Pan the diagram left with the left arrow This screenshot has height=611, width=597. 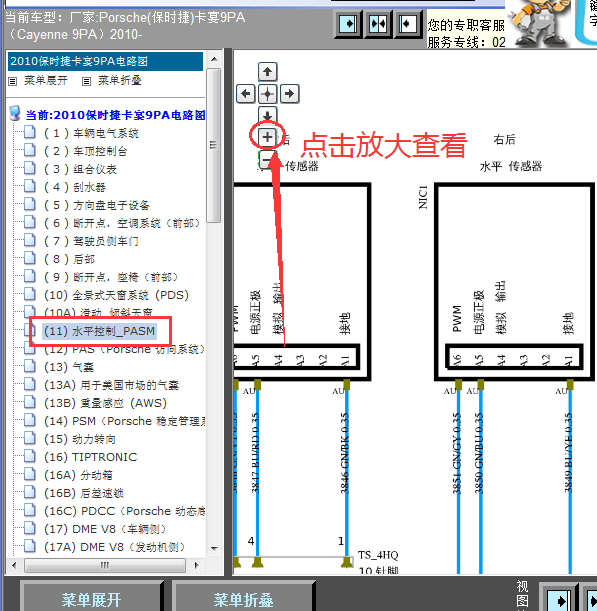pyautogui.click(x=246, y=94)
